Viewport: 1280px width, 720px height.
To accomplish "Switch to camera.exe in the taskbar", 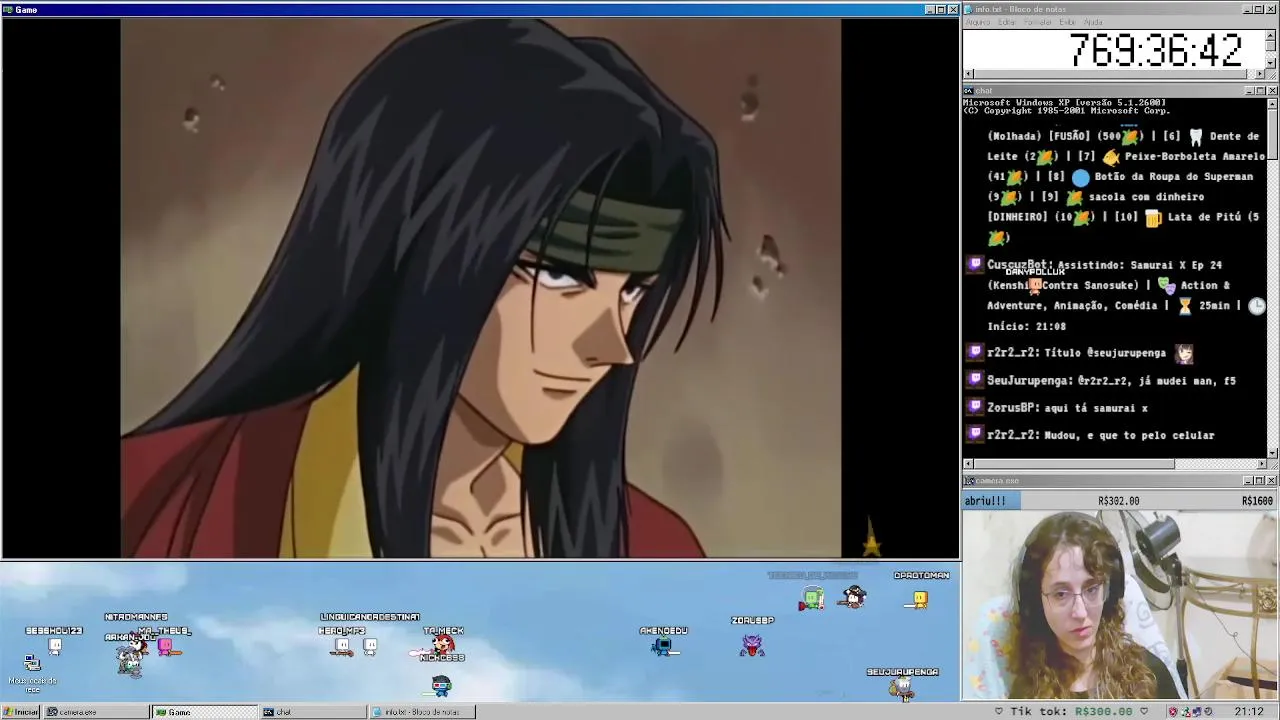I will point(97,712).
